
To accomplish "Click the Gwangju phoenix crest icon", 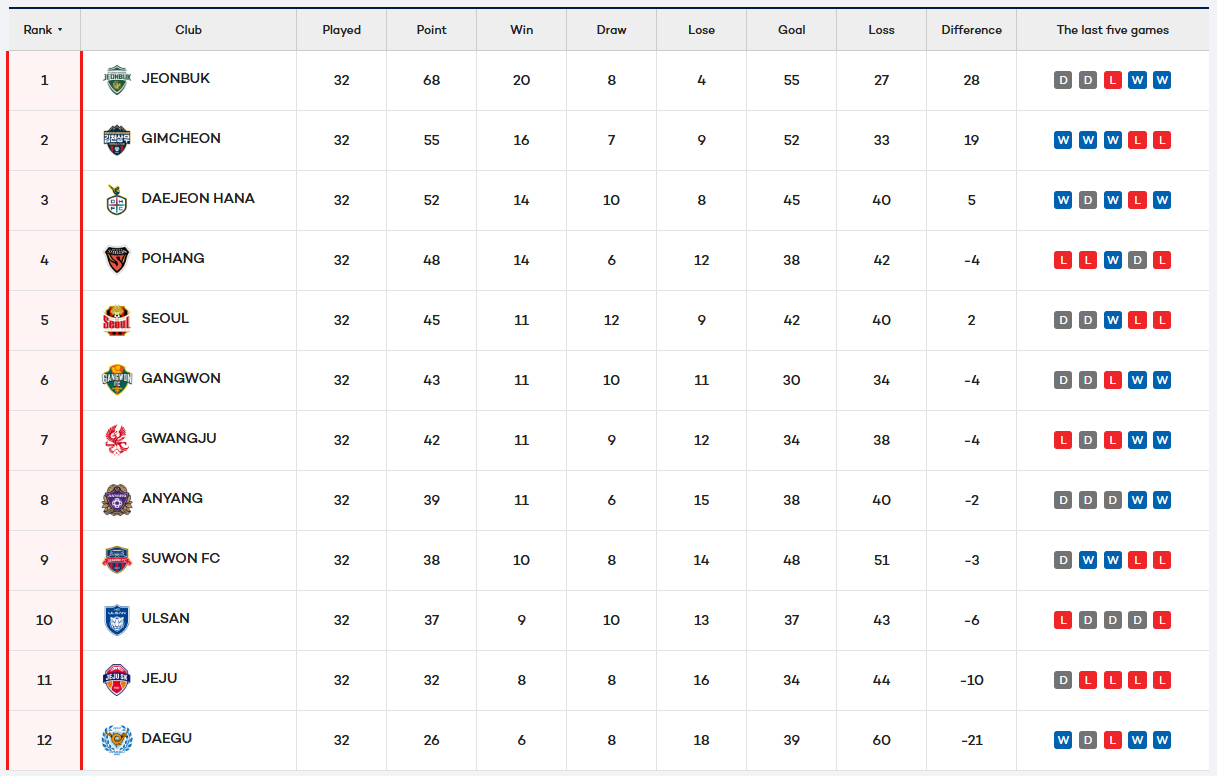I will click(117, 440).
